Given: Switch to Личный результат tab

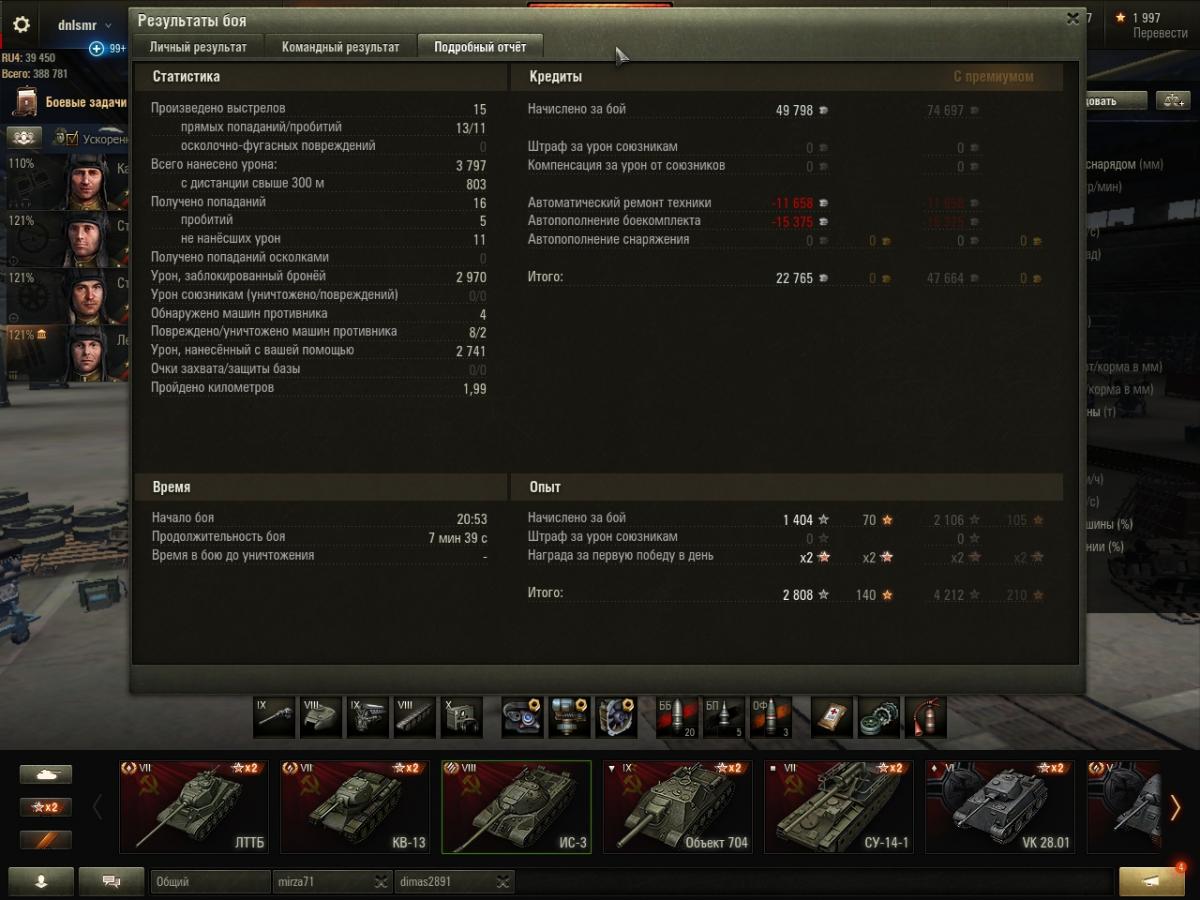Looking at the screenshot, I should point(198,47).
